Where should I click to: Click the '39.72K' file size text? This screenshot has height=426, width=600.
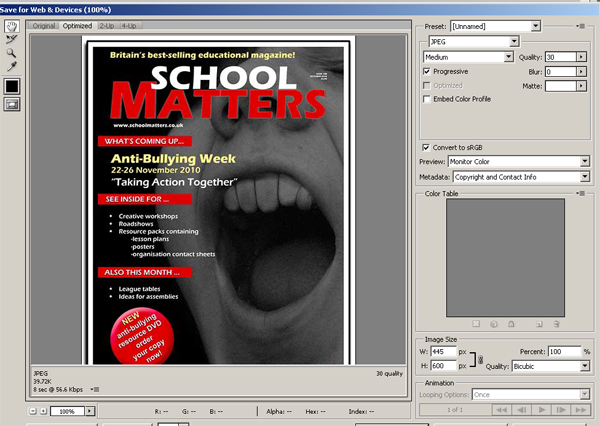(x=42, y=382)
